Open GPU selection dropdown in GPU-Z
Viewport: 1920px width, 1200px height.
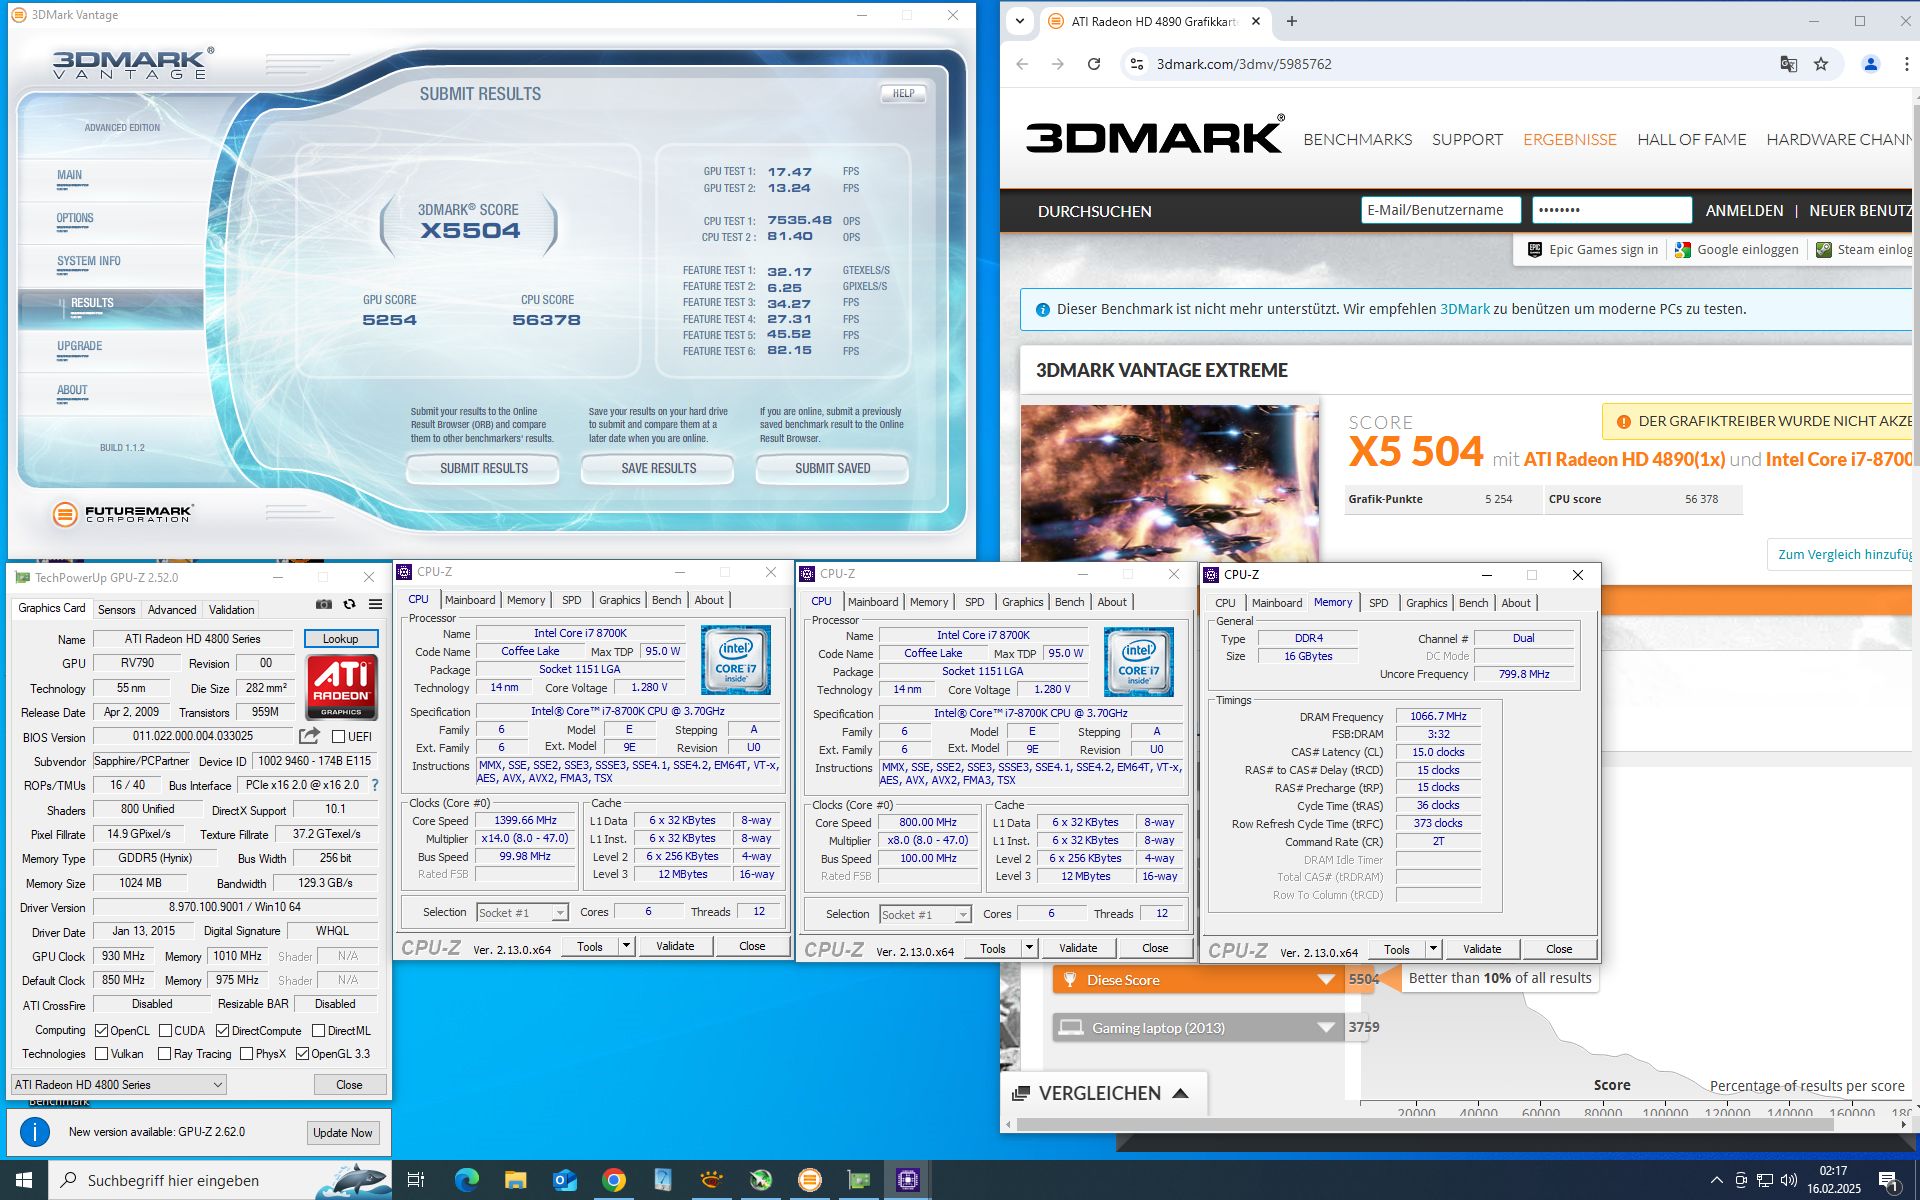tap(119, 1085)
